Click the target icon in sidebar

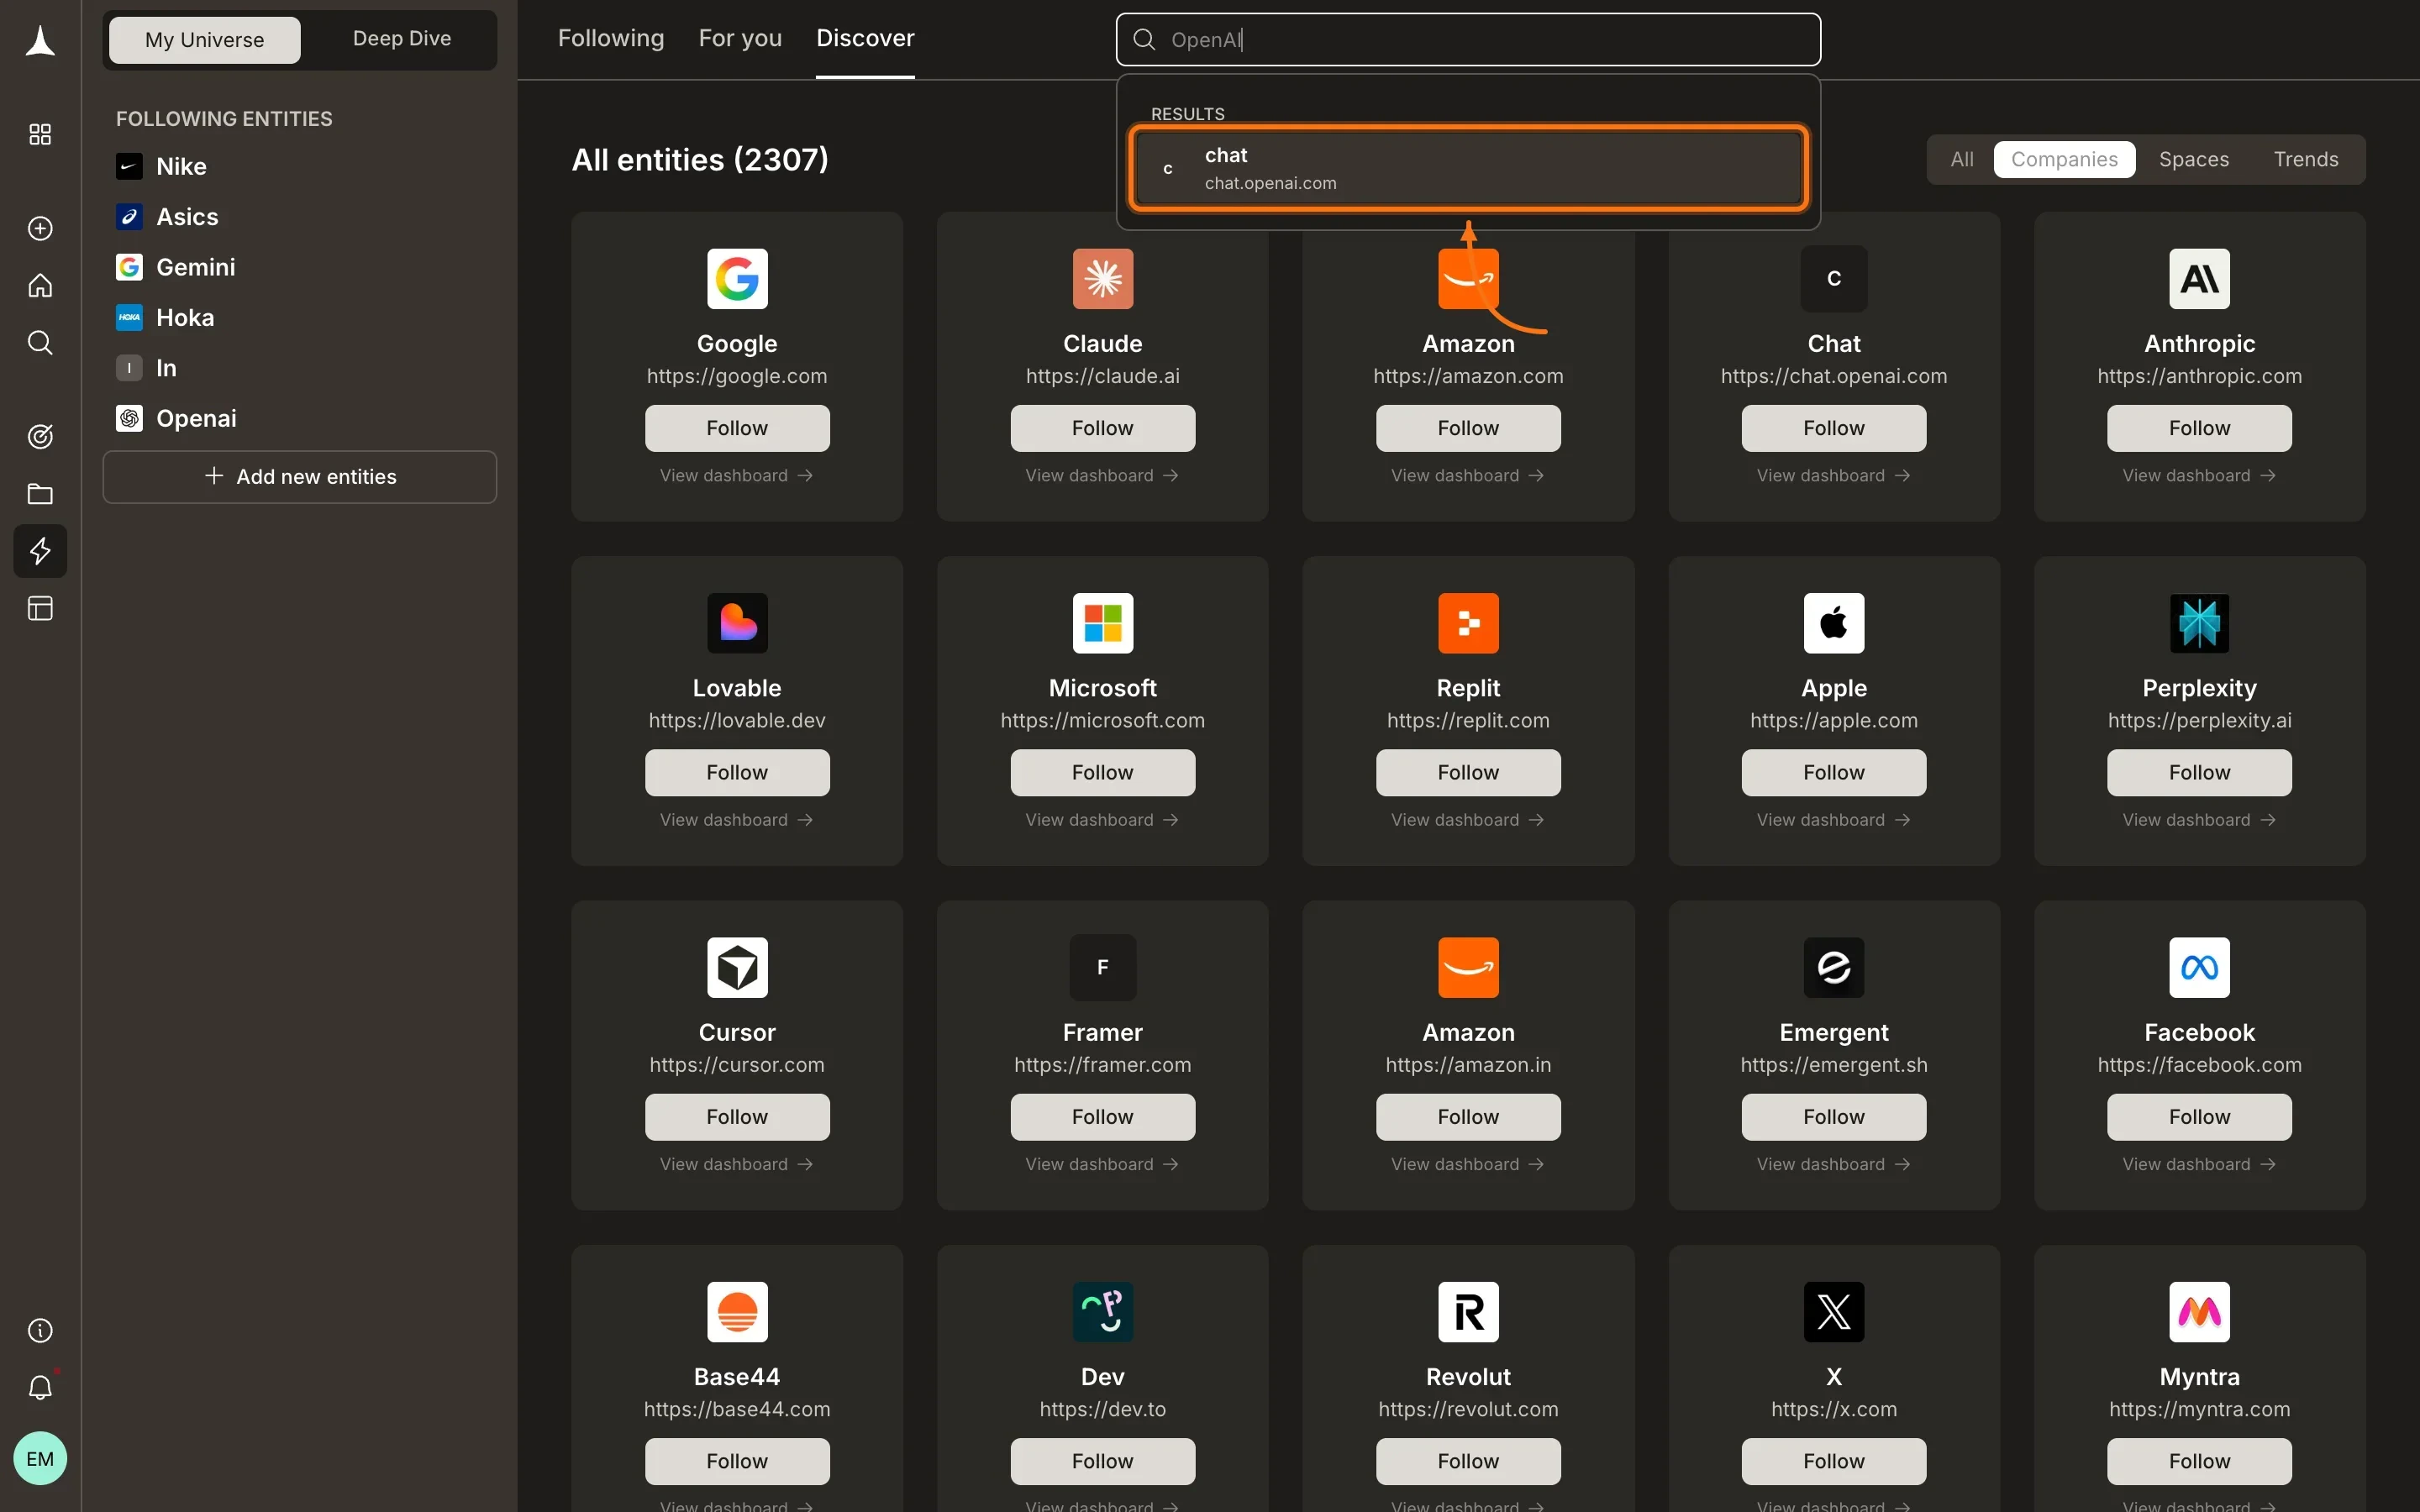[40, 436]
